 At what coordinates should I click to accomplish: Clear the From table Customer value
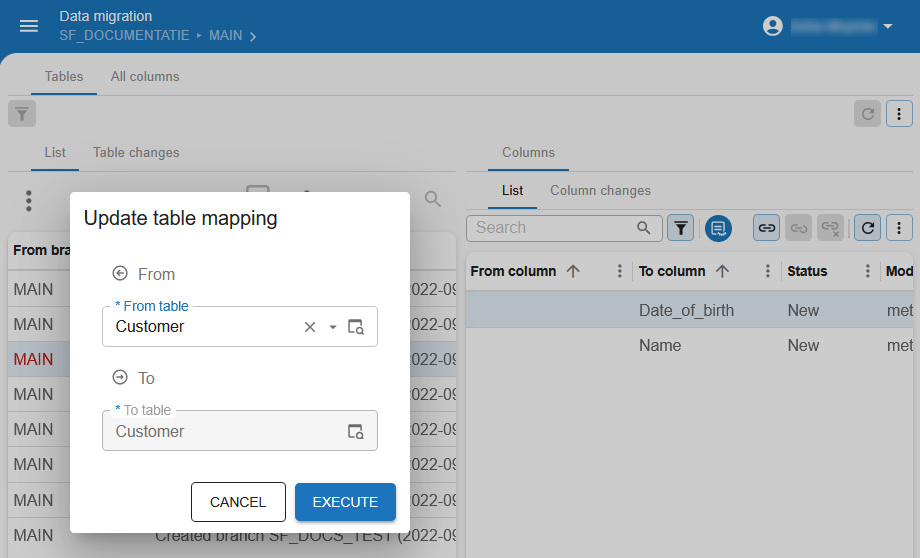pyautogui.click(x=310, y=327)
